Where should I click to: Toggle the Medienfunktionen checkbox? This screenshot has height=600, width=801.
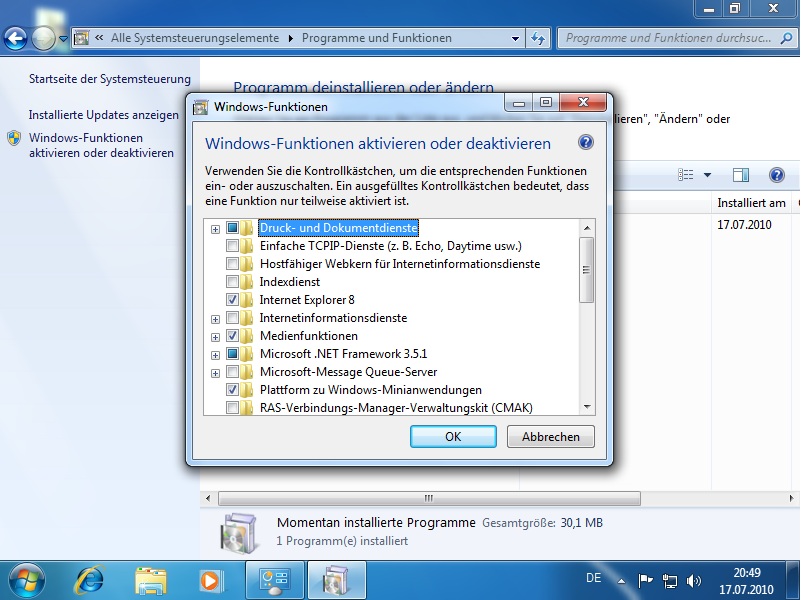pyautogui.click(x=232, y=336)
